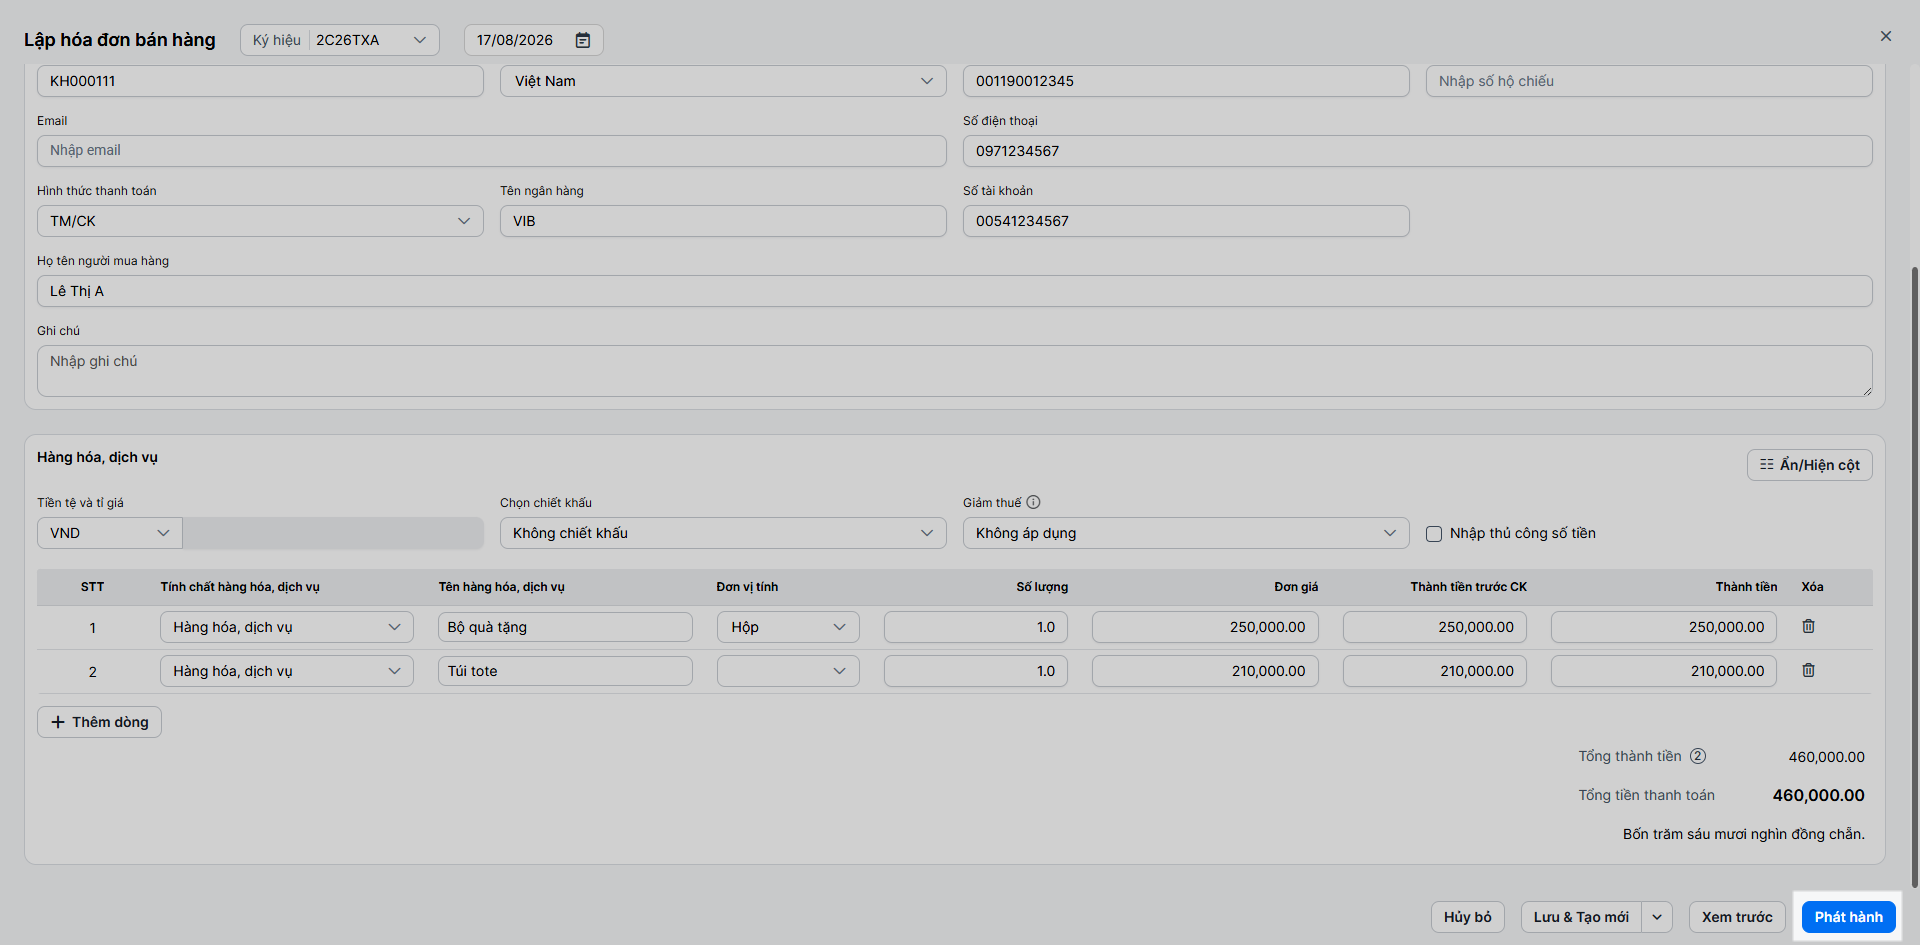This screenshot has height=945, width=1920.
Task: Open the Ký hiệu 2C26TXA dropdown
Action: click(x=340, y=40)
